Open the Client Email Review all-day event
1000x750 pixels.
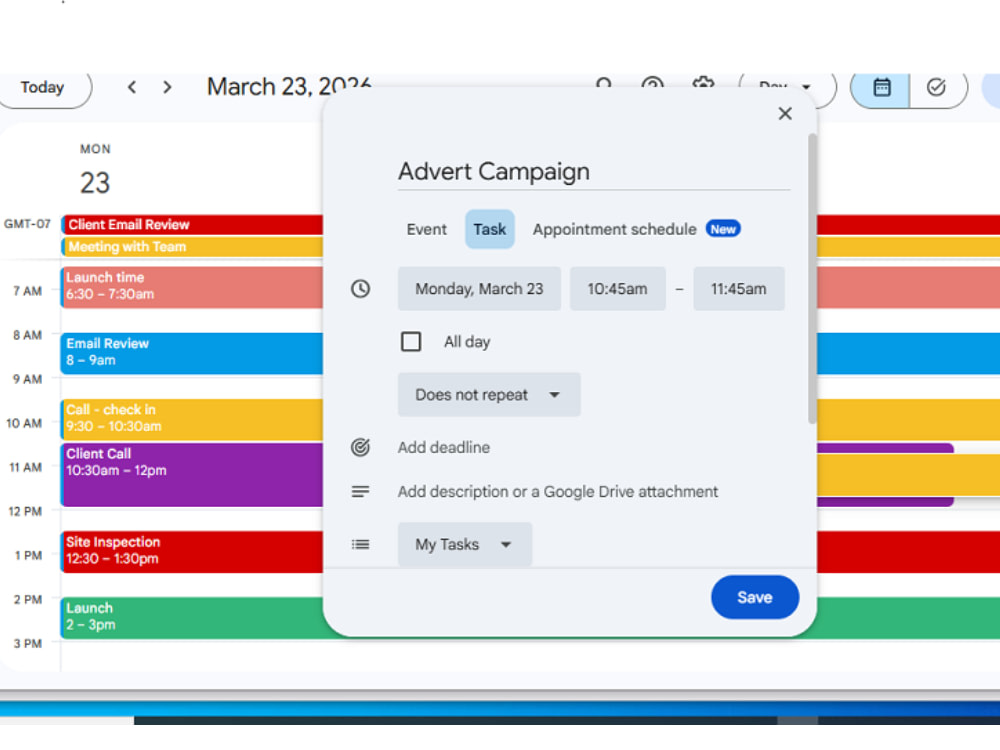coord(193,224)
